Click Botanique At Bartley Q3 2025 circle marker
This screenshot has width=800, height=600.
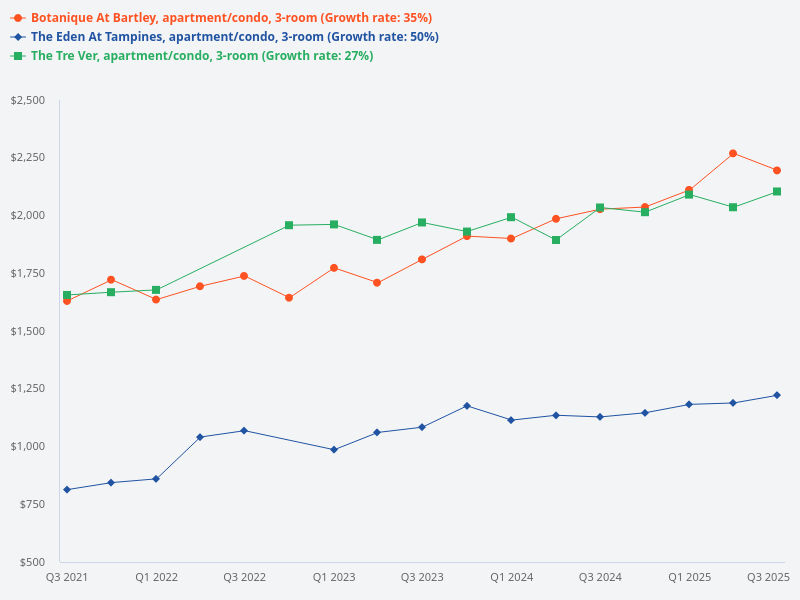(x=777, y=170)
